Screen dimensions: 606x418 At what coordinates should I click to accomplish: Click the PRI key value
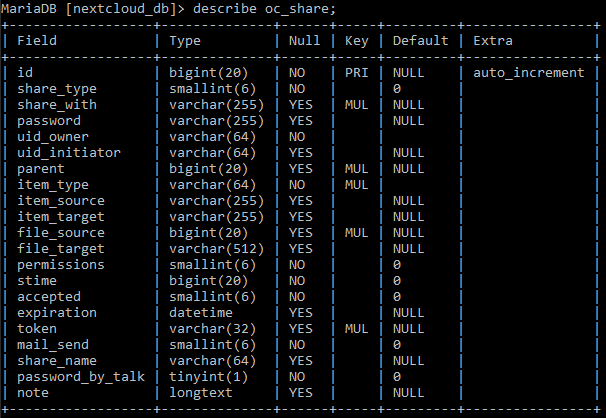pyautogui.click(x=357, y=73)
